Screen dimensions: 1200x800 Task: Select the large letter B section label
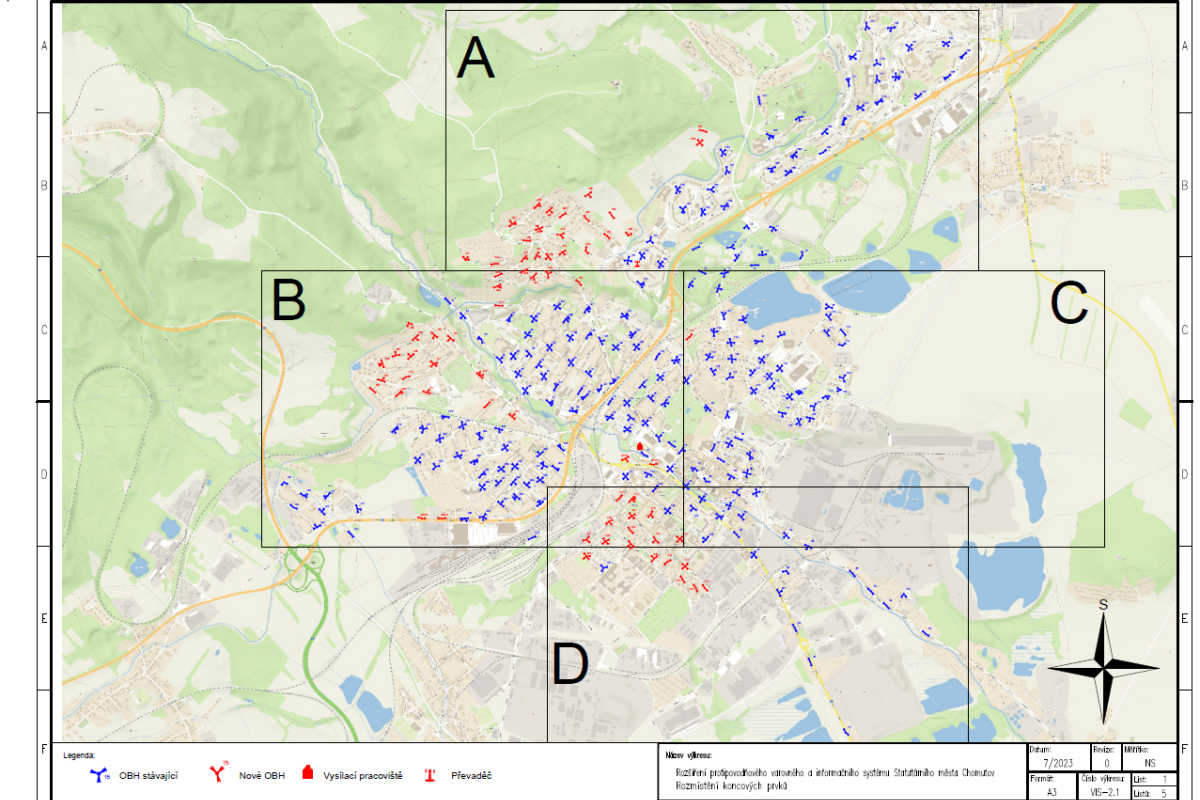coord(289,300)
